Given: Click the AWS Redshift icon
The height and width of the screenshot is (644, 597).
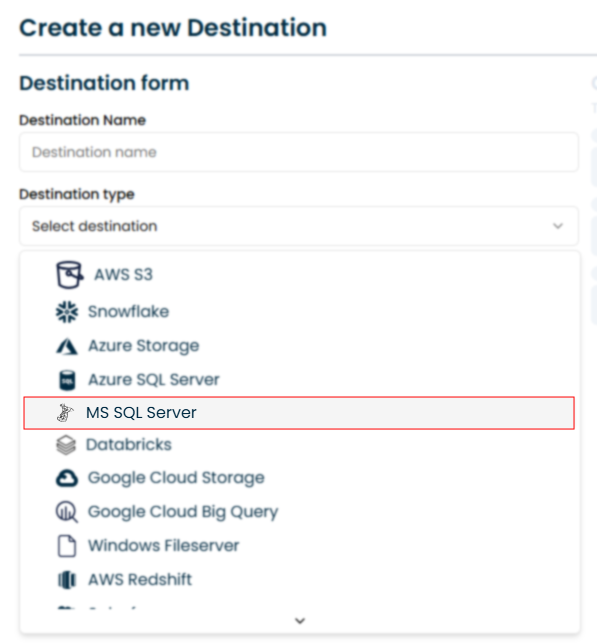Looking at the screenshot, I should (67, 580).
